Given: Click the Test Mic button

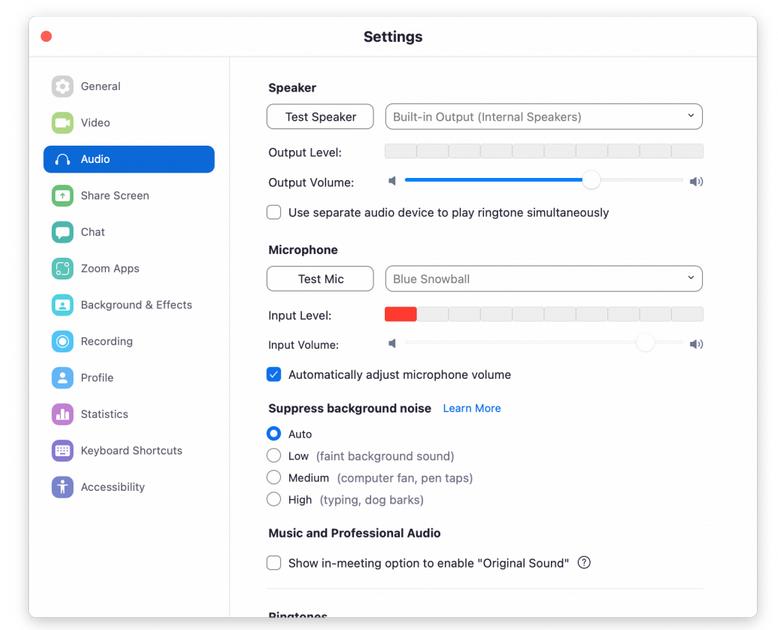Looking at the screenshot, I should coord(320,279).
